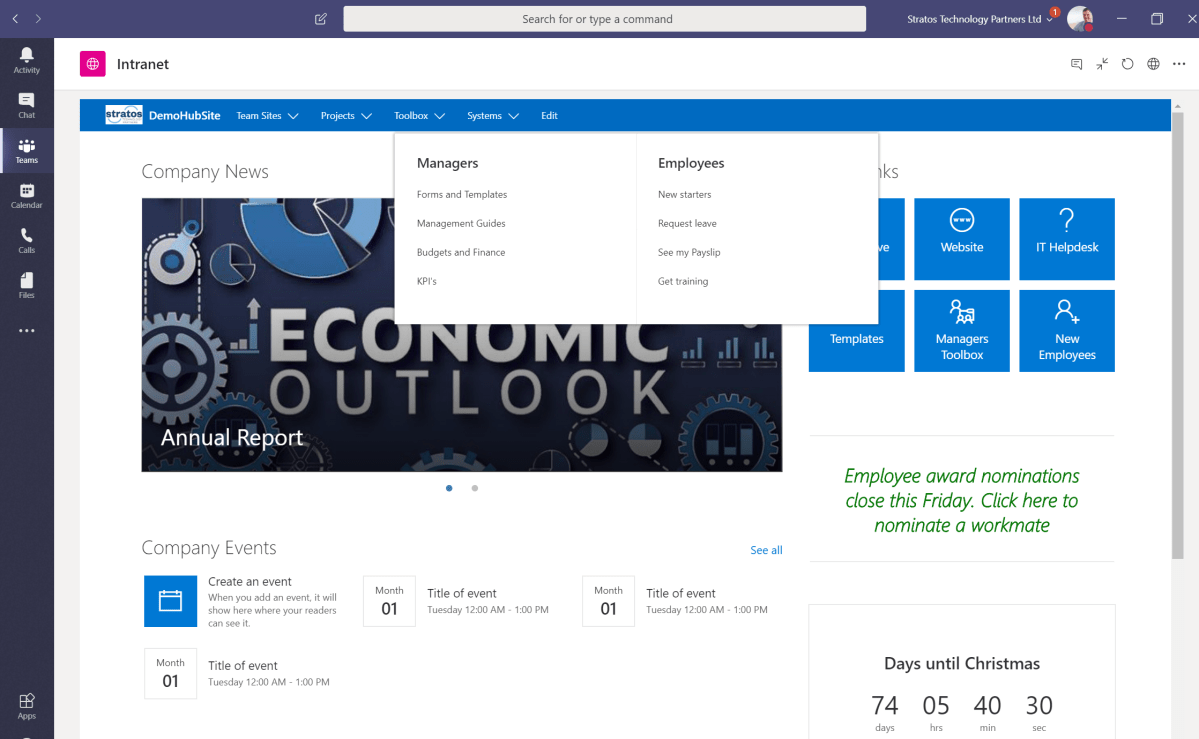Refresh the Intranet tab
Screen dimensions: 1199x739
1127,63
